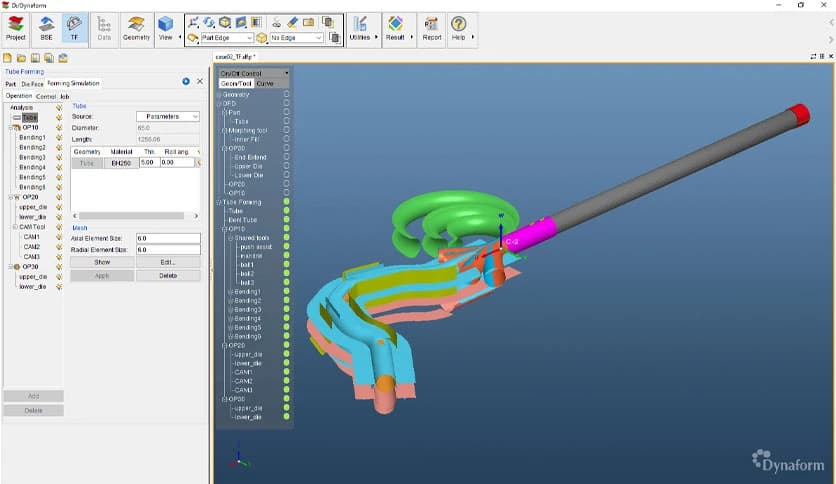Image resolution: width=836 pixels, height=484 pixels.
Task: Switch to the BSE module
Action: tap(46, 28)
